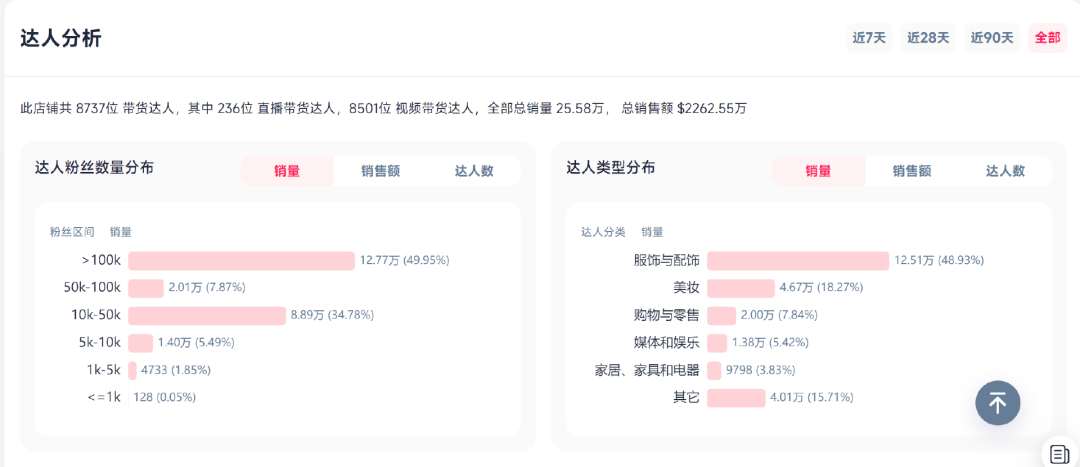Click the scroll-to-top arrow button
Viewport: 1080px width, 467px height.
click(x=998, y=403)
